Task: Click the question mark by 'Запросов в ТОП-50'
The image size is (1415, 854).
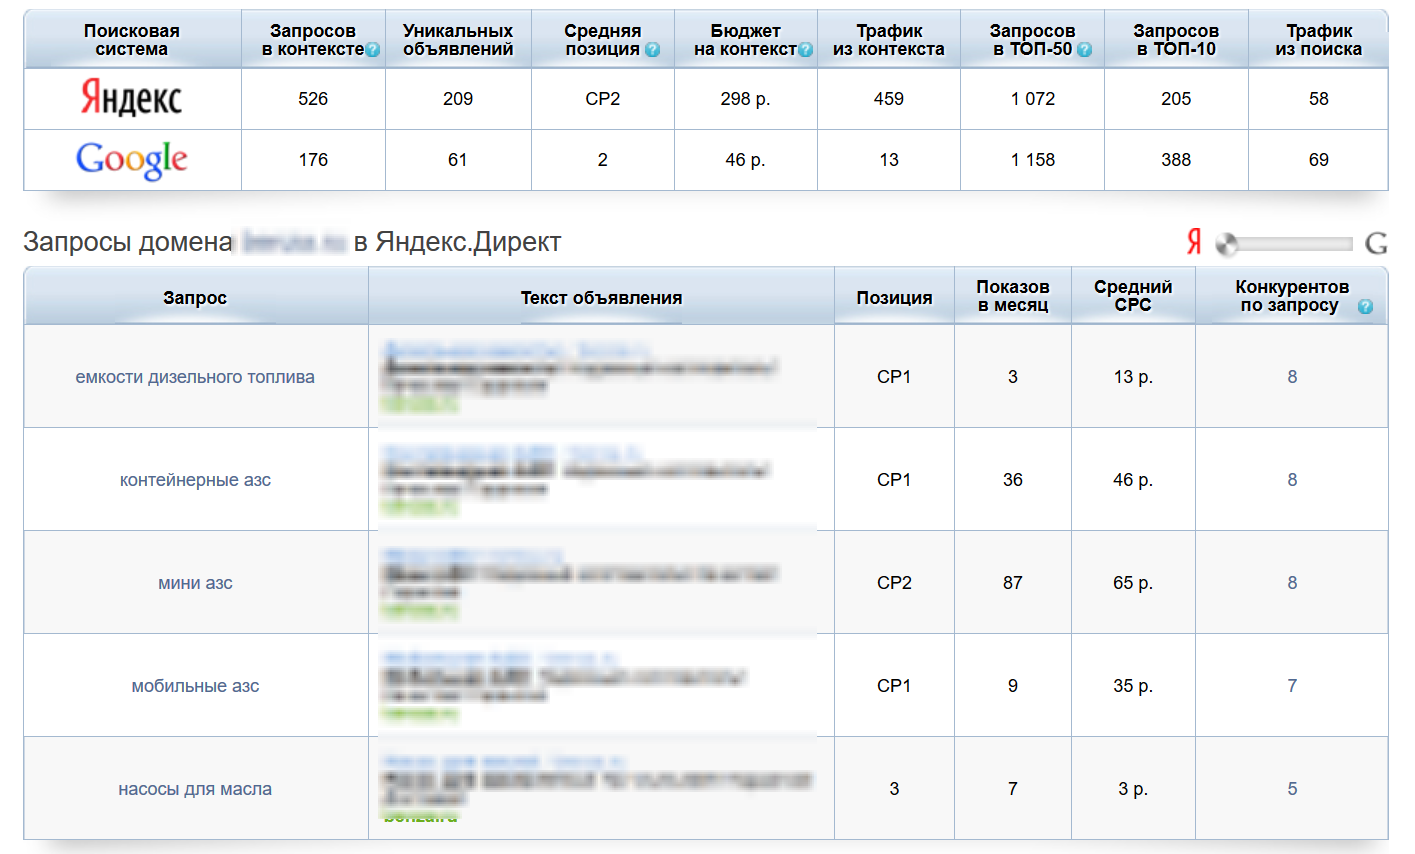Action: 1085,50
